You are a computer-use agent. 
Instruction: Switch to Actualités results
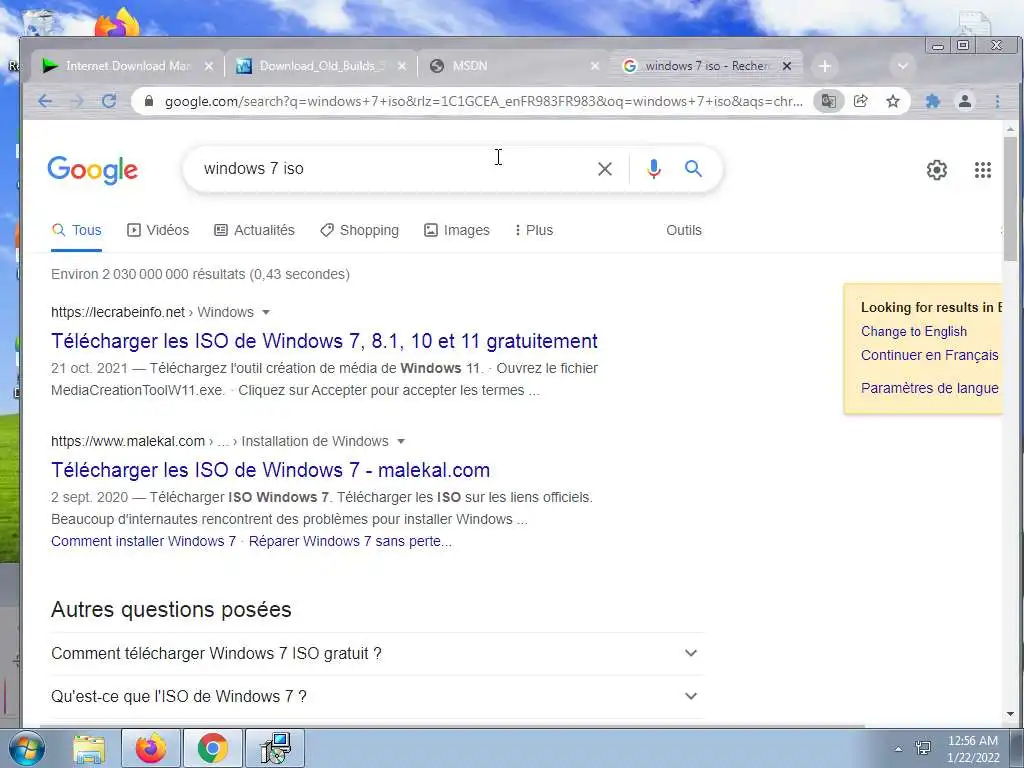coord(255,231)
